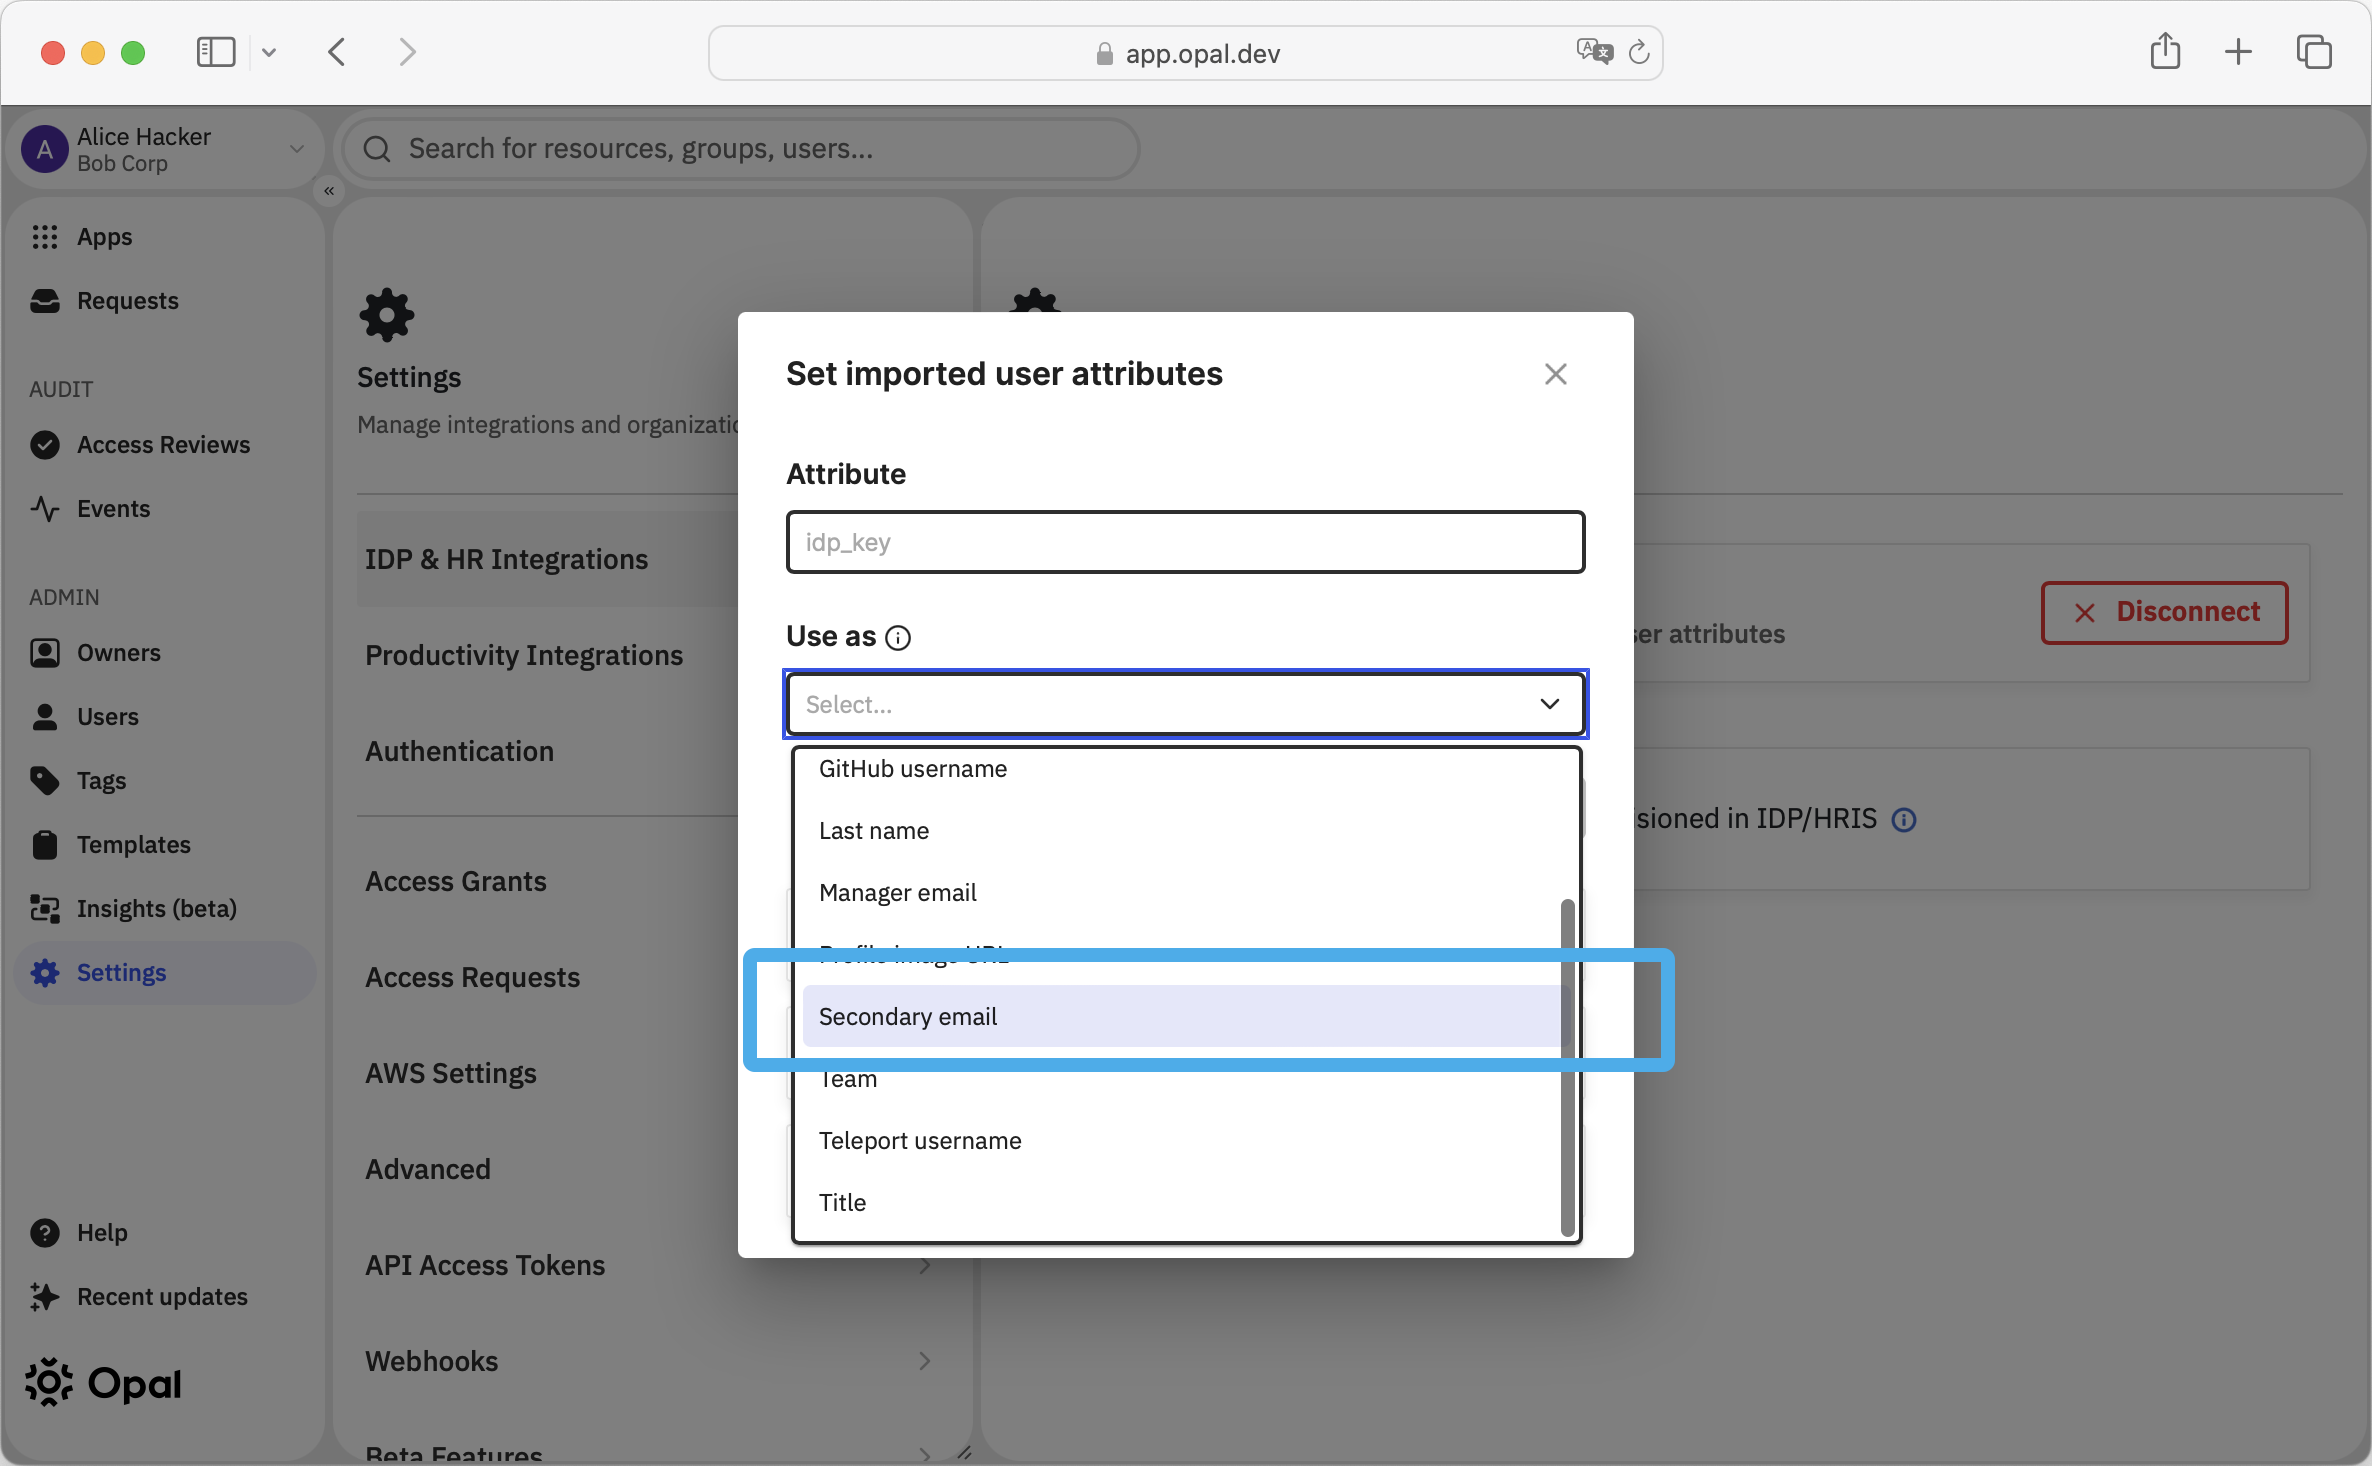Select Manager email option
2372x1466 pixels.
pos(1183,893)
